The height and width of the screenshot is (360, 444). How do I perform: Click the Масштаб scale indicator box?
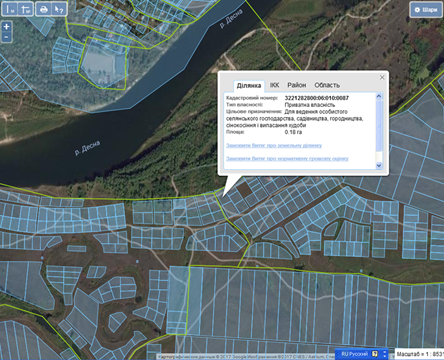coord(419,354)
